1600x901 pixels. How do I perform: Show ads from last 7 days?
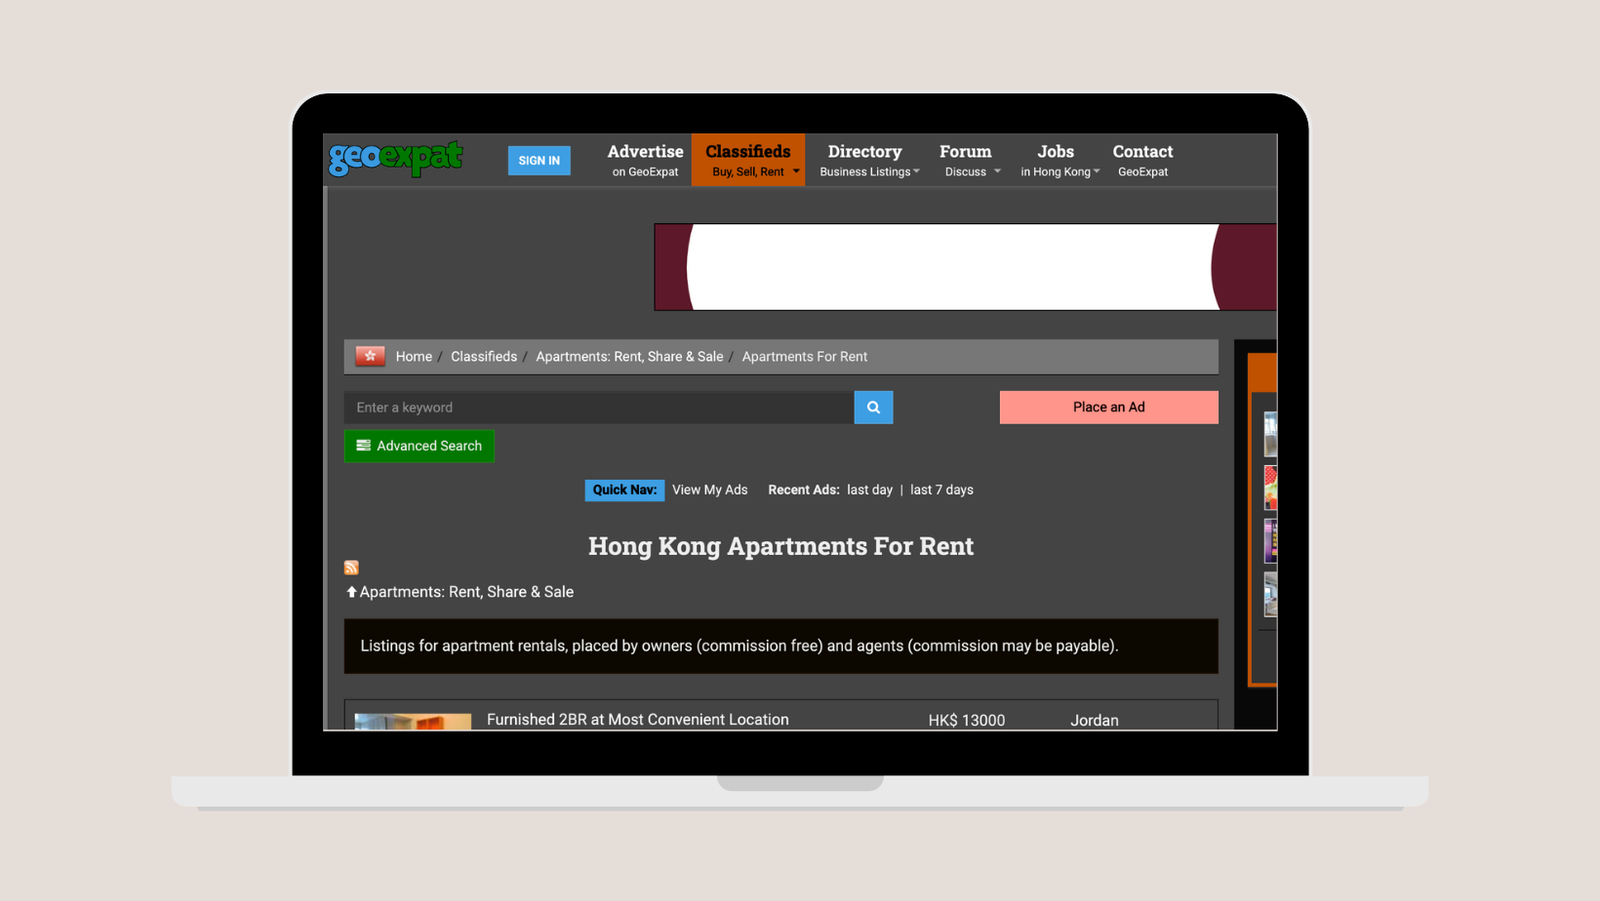pos(941,490)
